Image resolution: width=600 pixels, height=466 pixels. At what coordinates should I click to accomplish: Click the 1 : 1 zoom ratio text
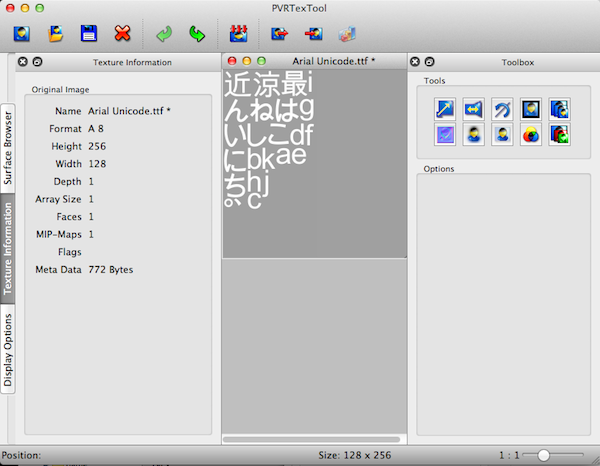(x=509, y=455)
